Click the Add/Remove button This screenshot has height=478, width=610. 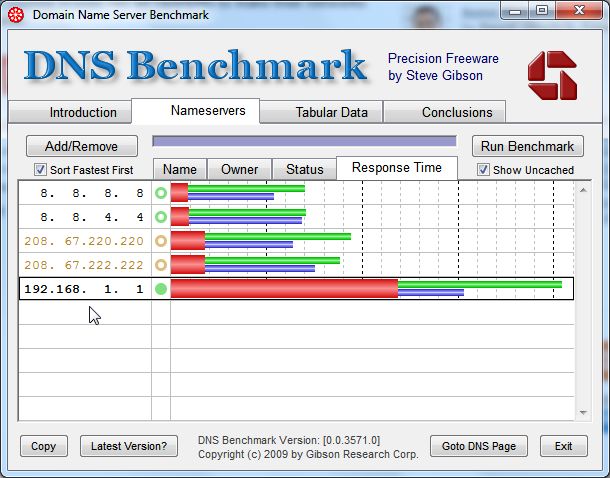82,146
